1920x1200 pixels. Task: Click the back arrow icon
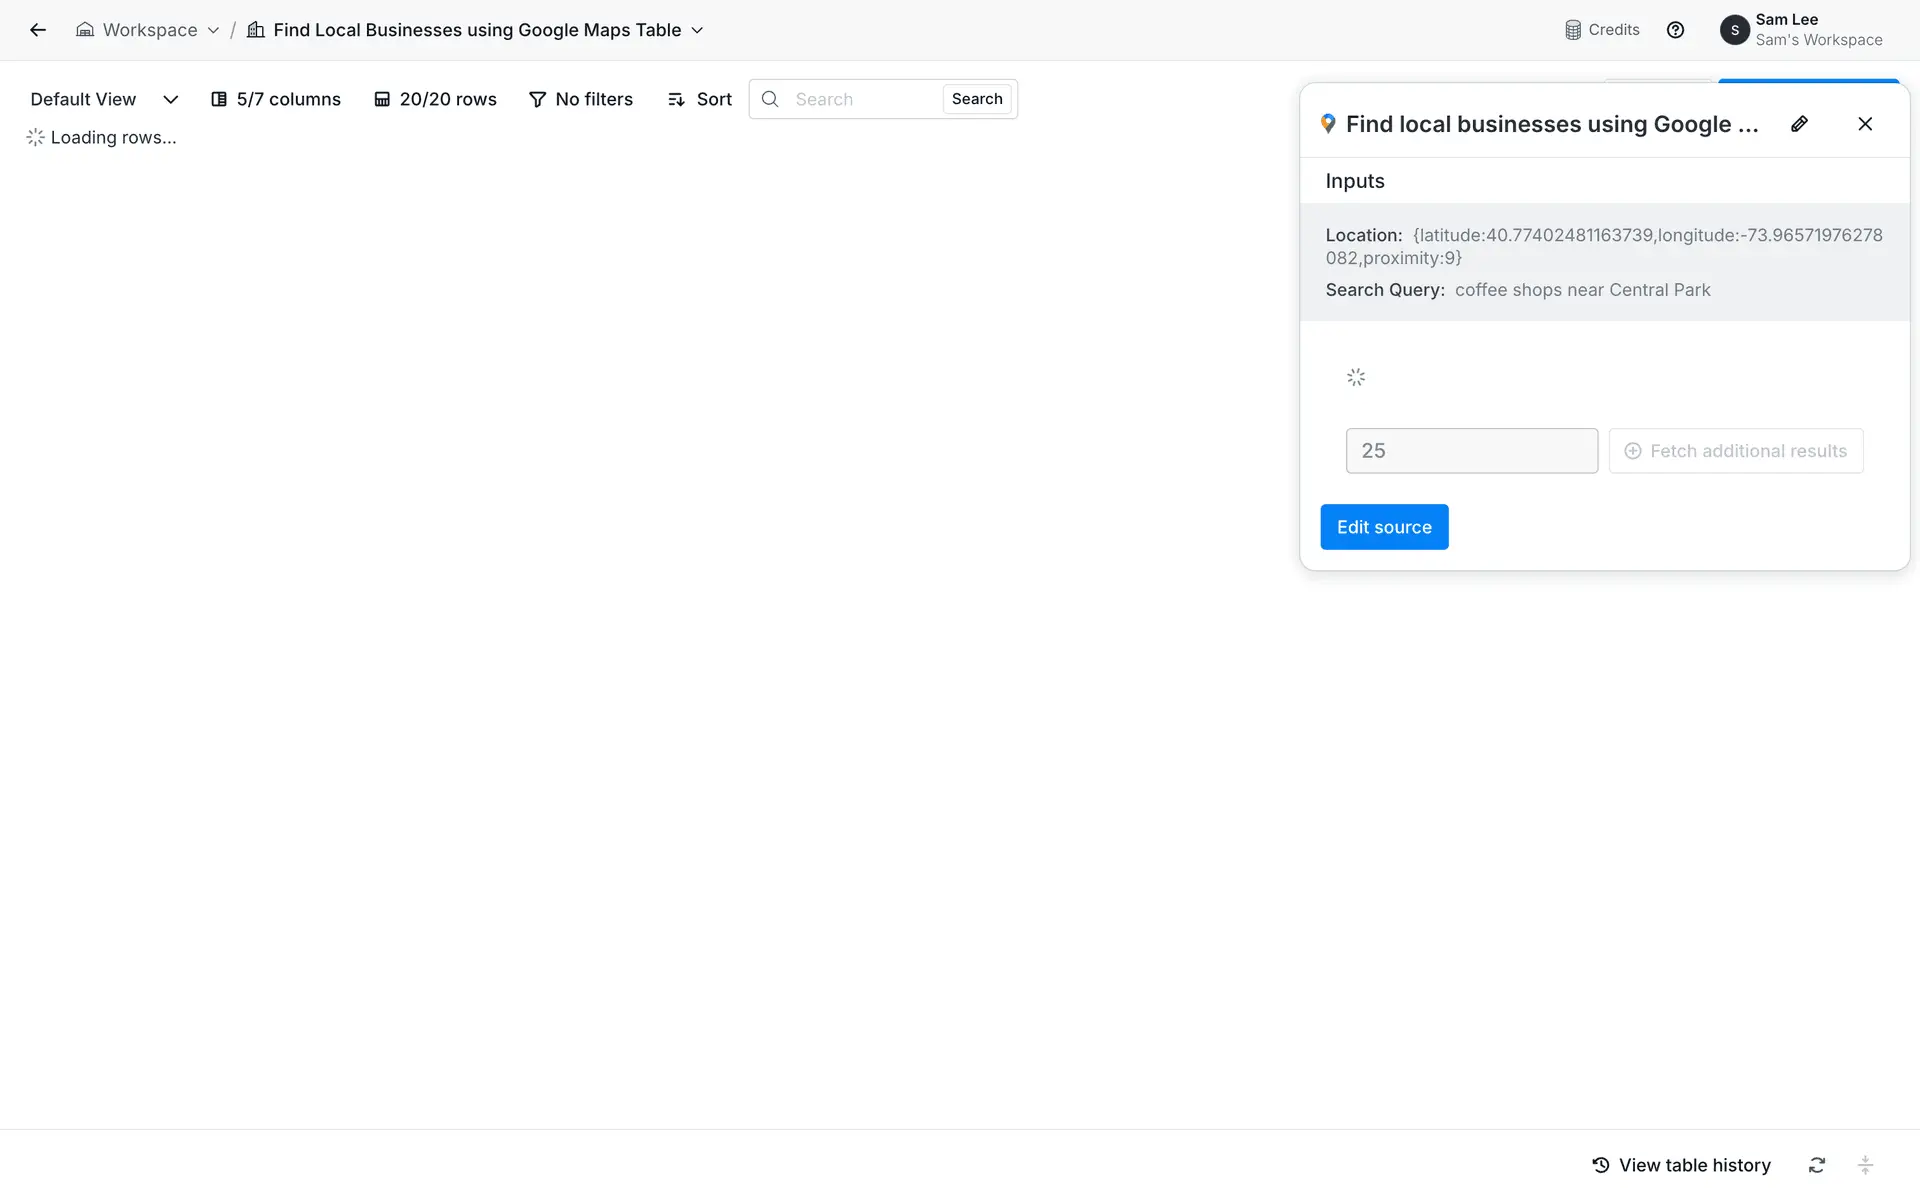click(38, 30)
